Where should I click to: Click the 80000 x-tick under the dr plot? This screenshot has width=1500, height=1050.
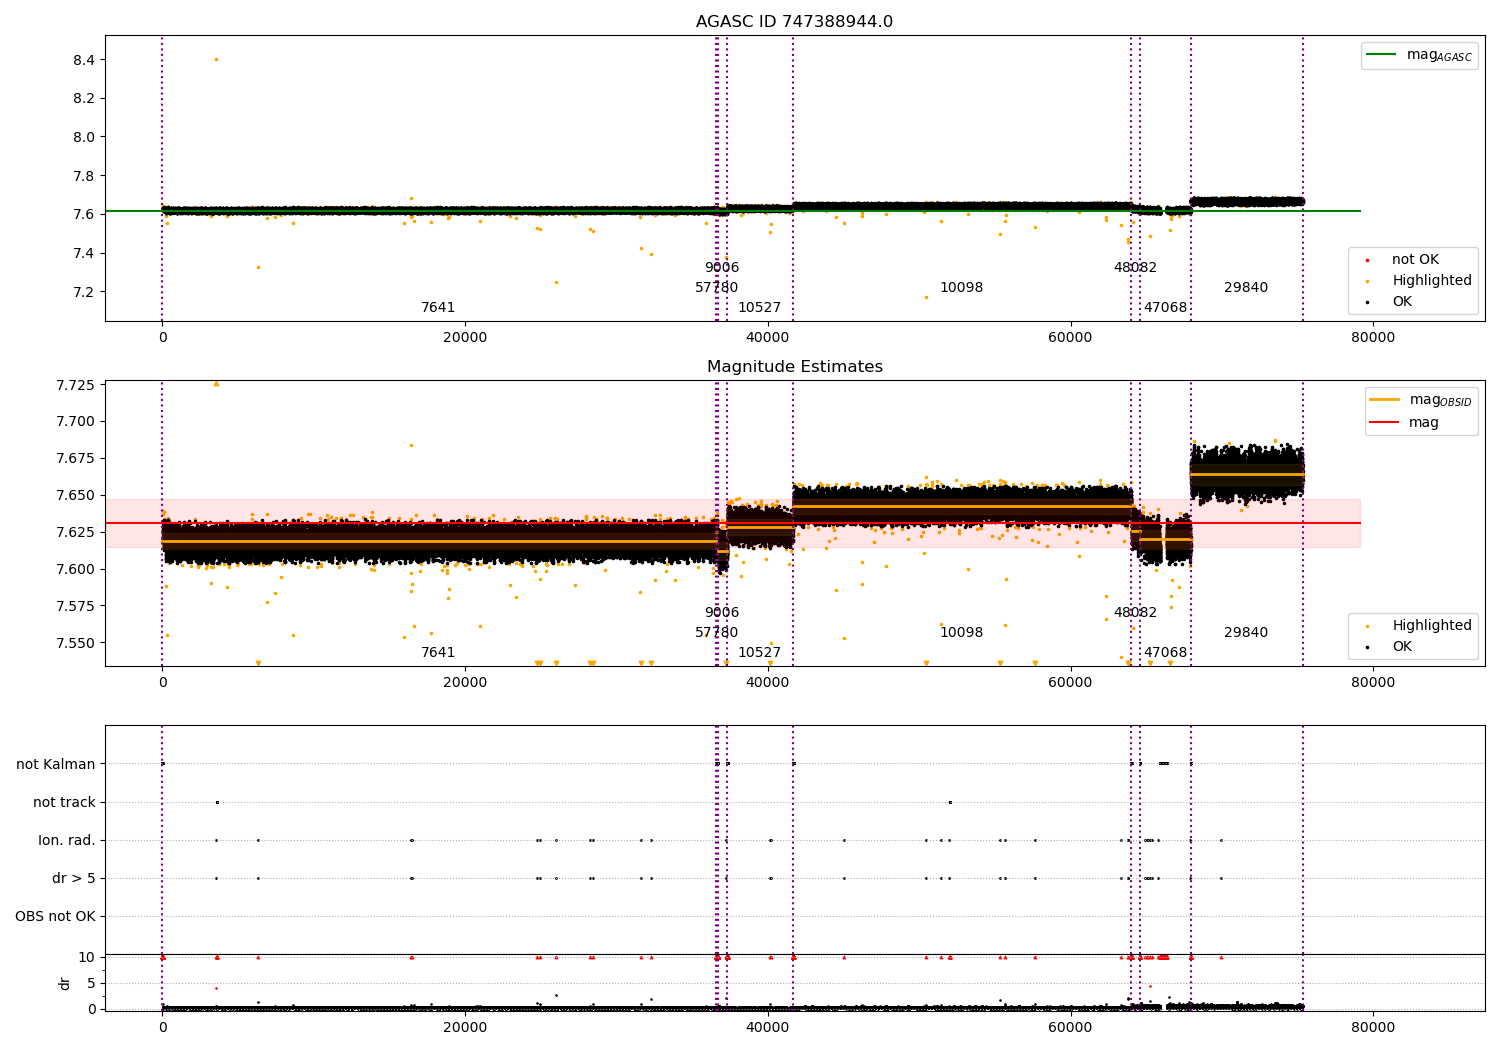click(x=1373, y=1028)
